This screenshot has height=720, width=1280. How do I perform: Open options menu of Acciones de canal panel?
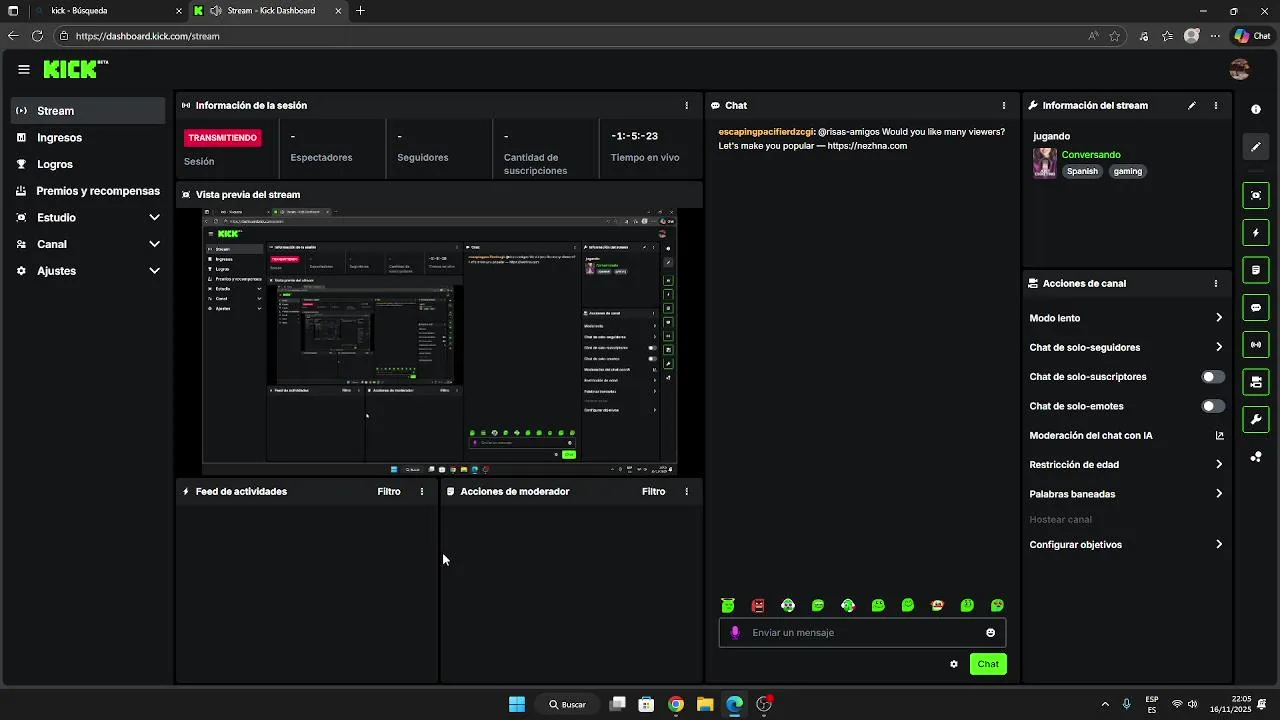coord(1216,283)
